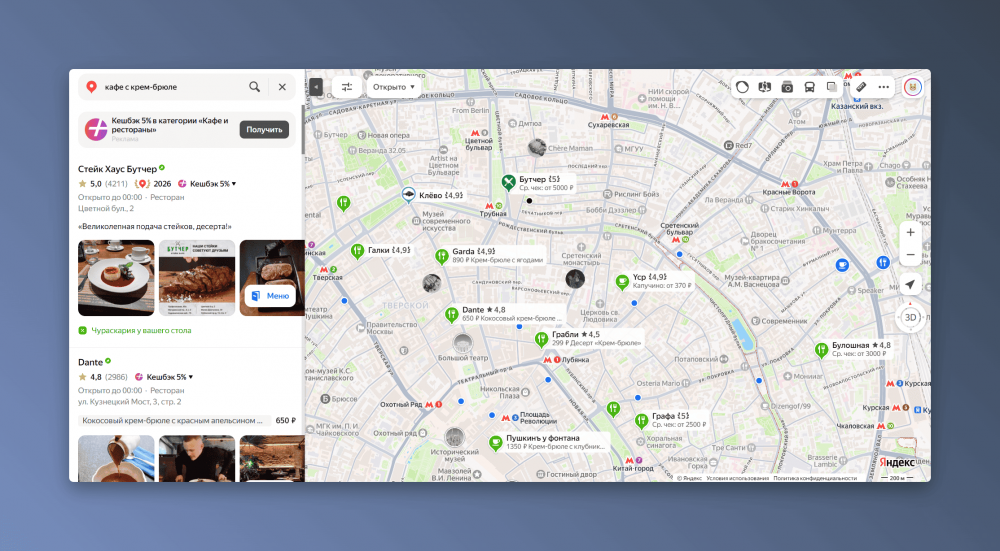Select the Галки map pin
The image size is (1000, 551).
point(357,251)
